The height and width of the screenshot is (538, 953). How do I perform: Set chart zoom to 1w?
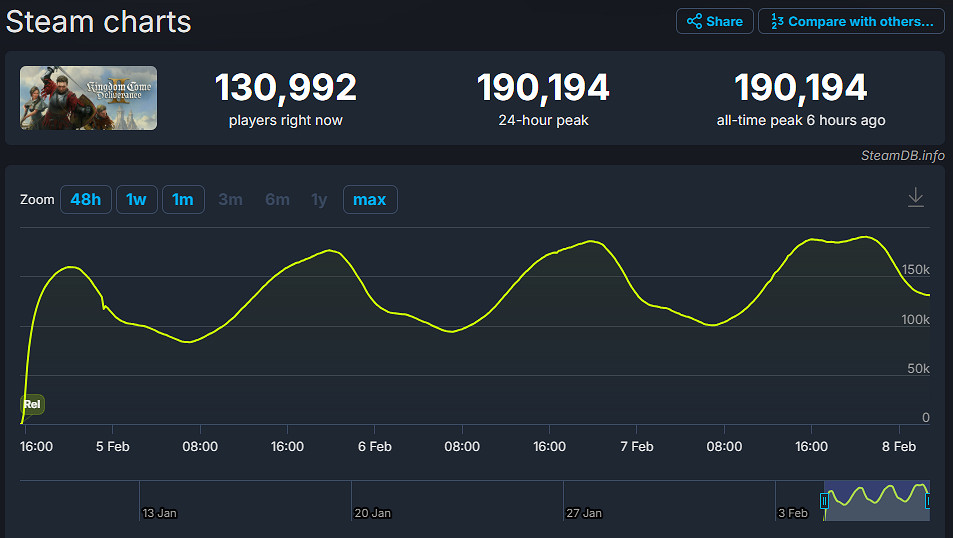[136, 200]
